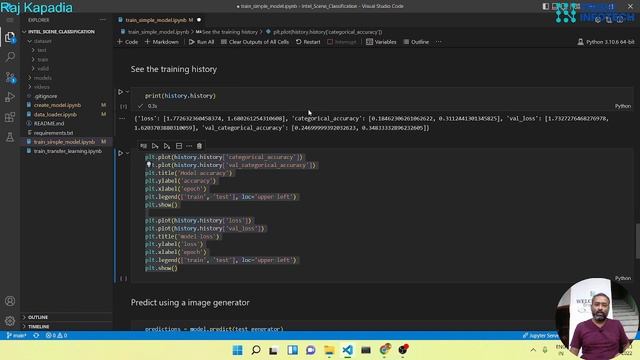Open the notebook Outline
This screenshot has width=640, height=360.
coord(416,42)
